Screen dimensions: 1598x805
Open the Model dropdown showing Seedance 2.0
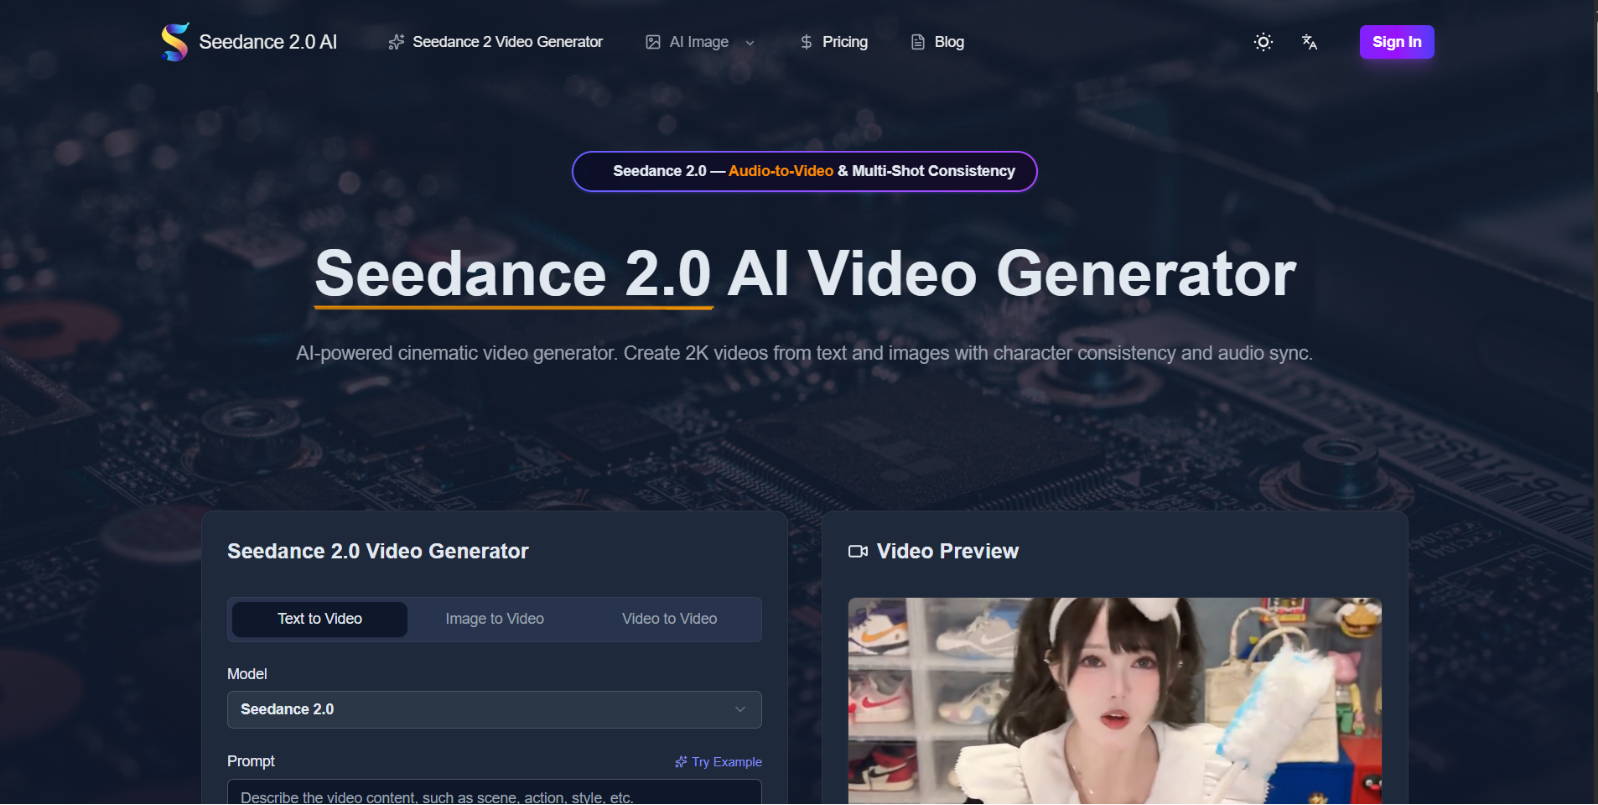[x=494, y=710]
